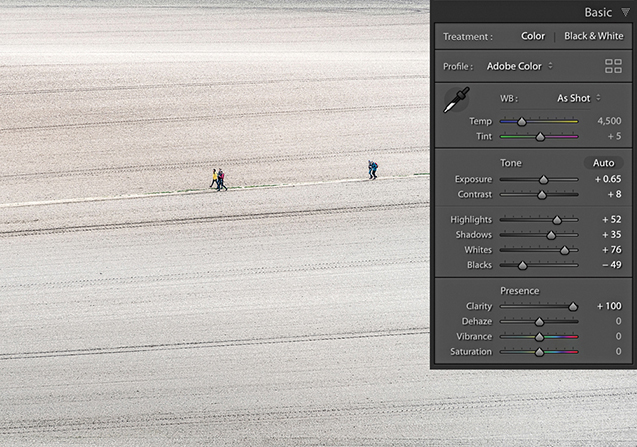
Task: Click the Exposure value +0.65 field
Action: 607,179
